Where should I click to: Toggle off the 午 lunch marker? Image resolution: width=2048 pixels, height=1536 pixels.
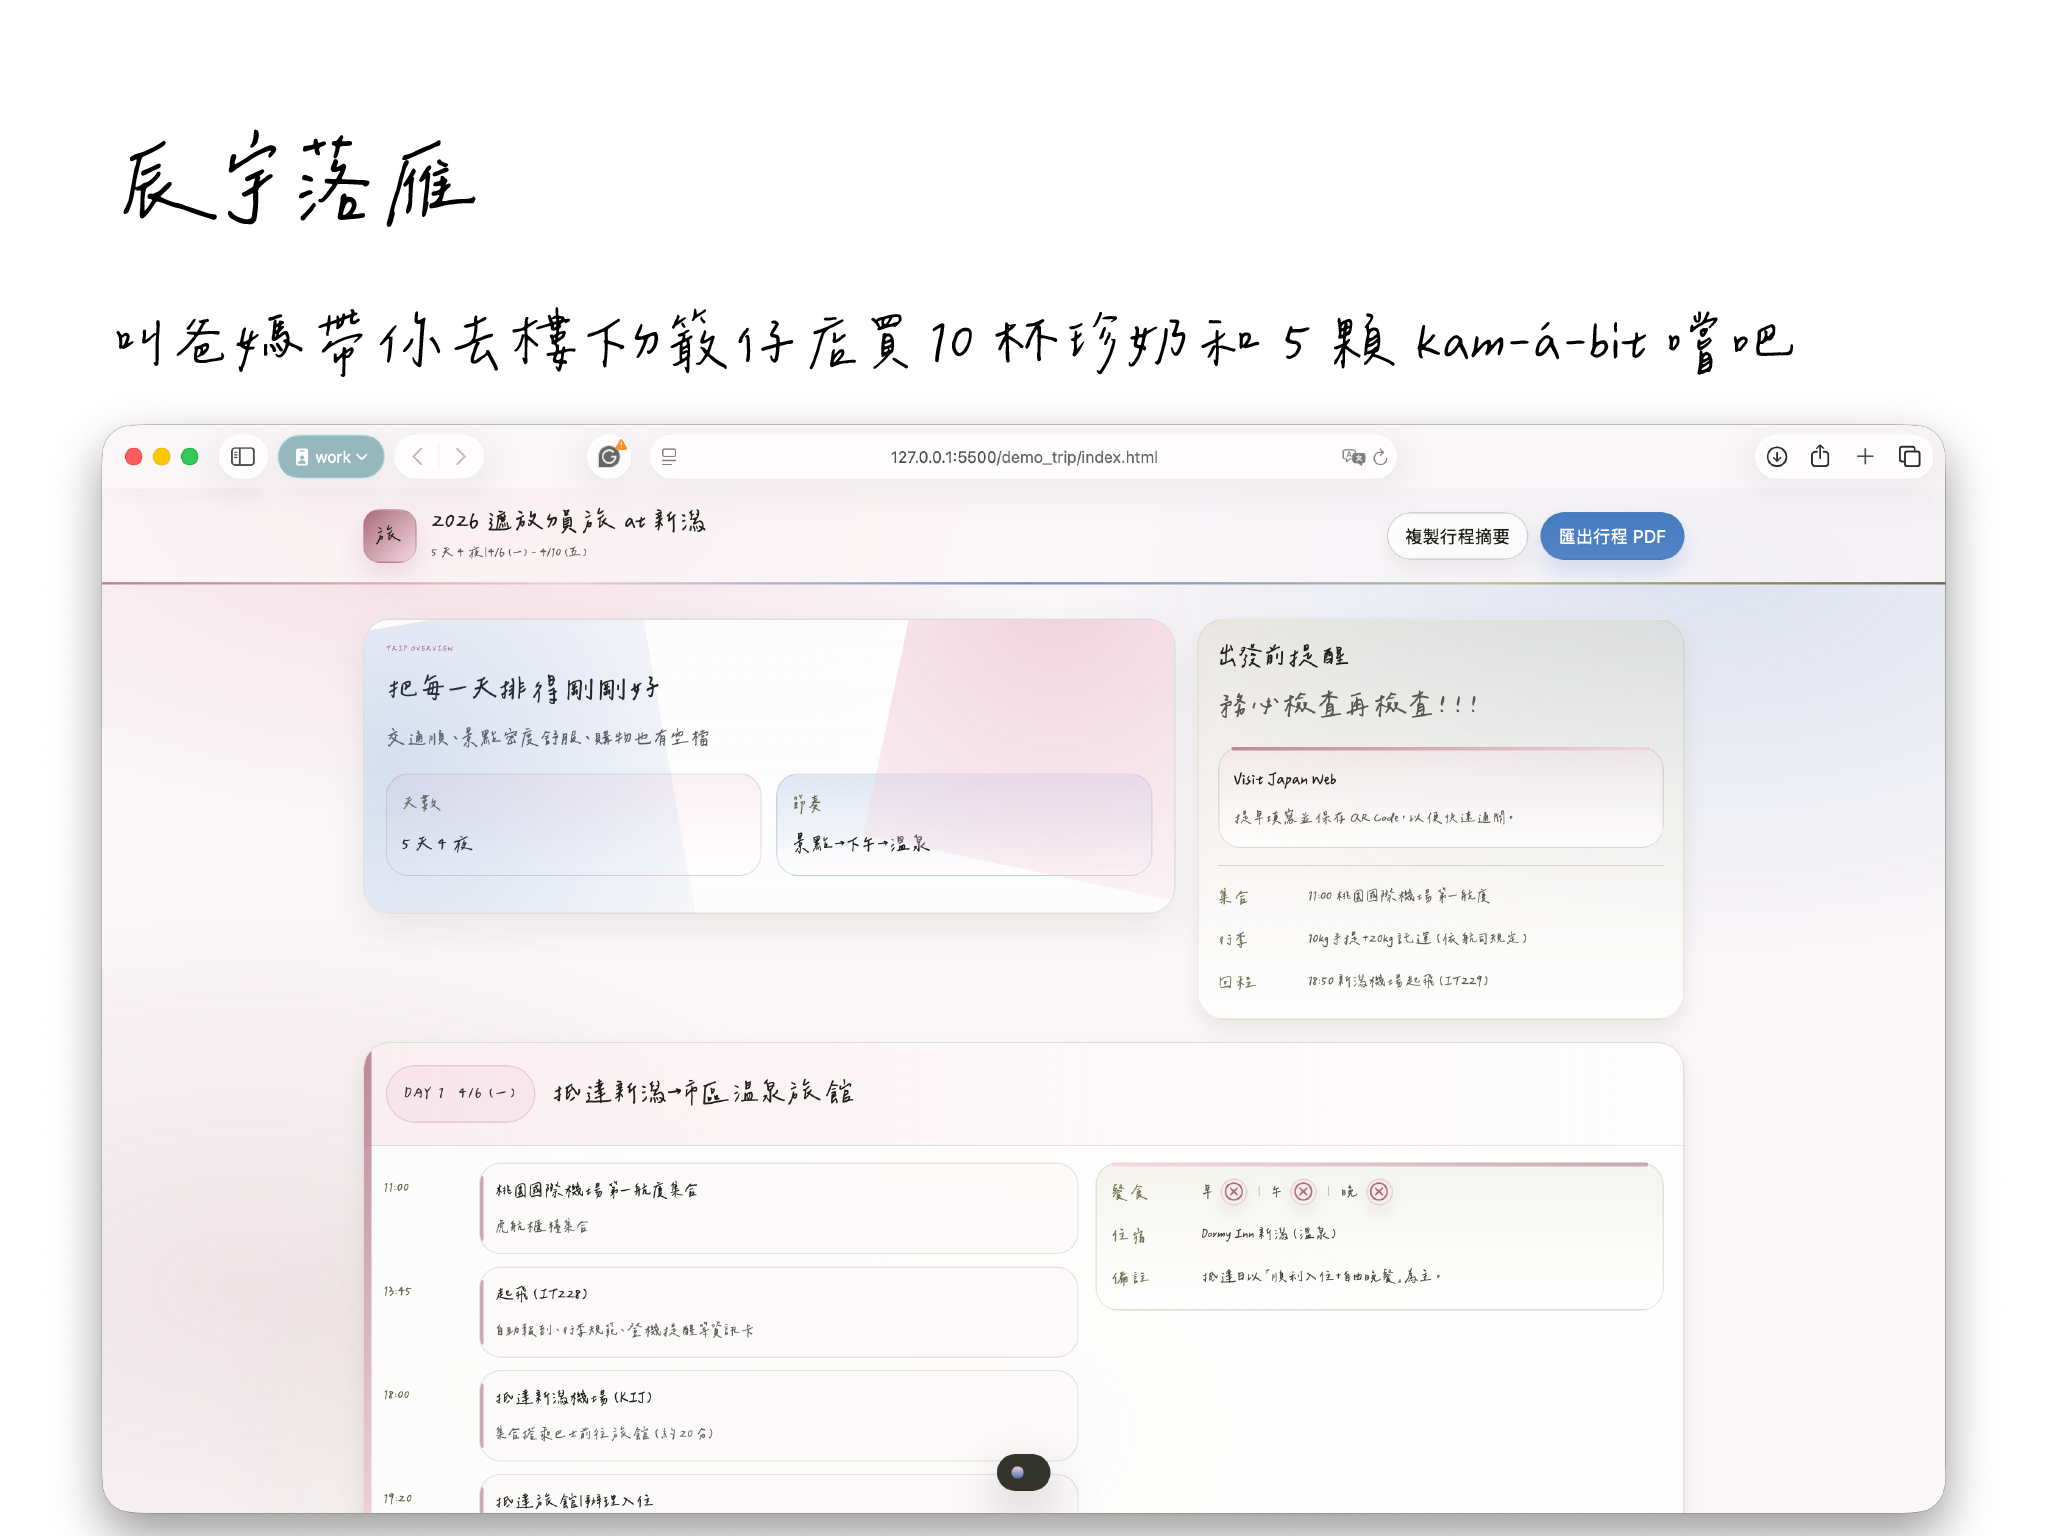[1302, 1192]
